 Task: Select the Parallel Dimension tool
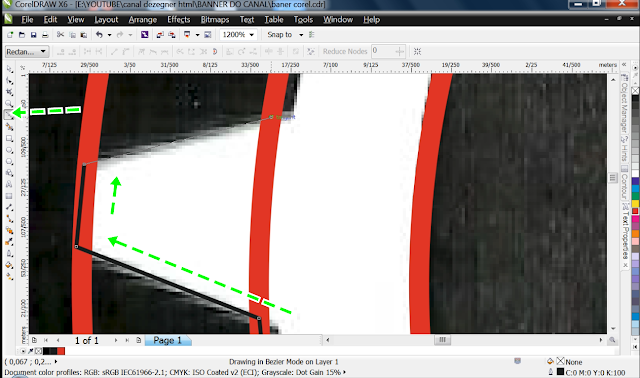[9, 207]
